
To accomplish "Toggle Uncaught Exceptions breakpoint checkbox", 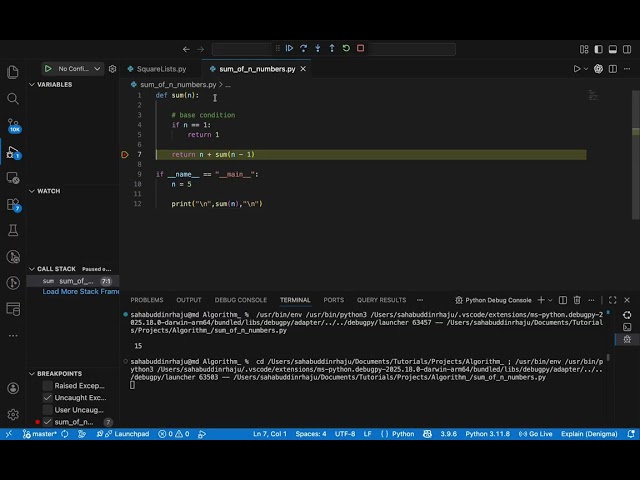I will 47,398.
